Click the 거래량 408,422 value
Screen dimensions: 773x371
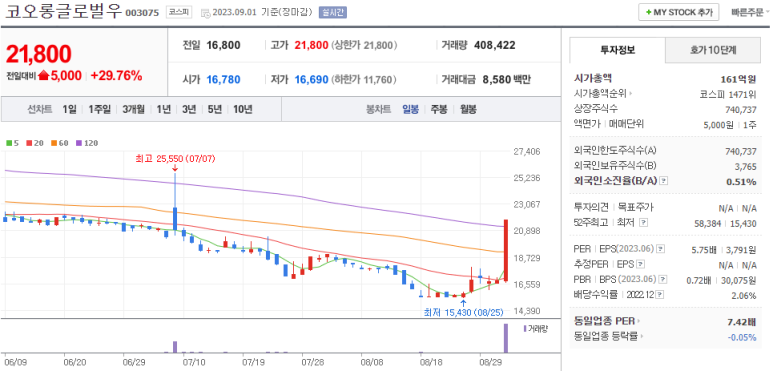pos(494,45)
